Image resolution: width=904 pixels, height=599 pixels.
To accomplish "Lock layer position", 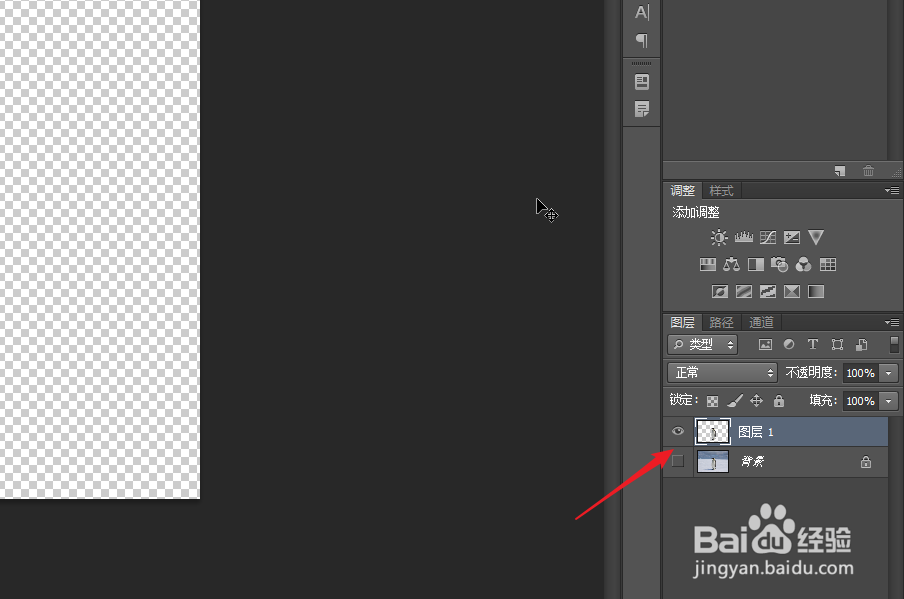I will (x=756, y=401).
